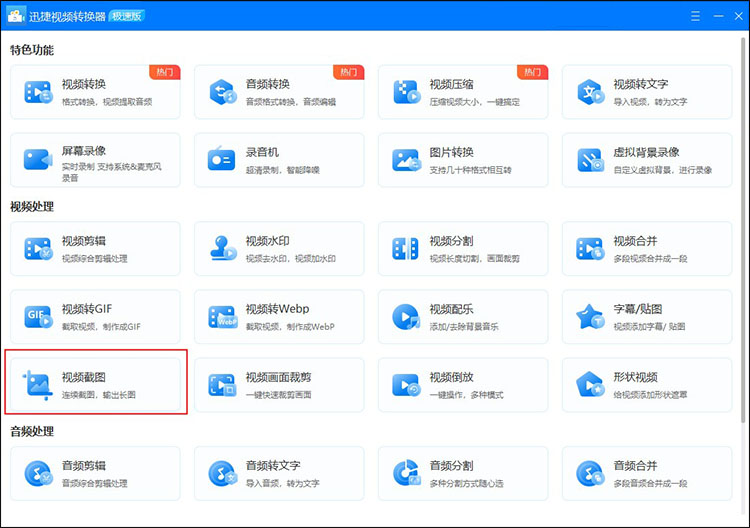This screenshot has height=528, width=750.
Task: Open the 视频转Webp icon
Action: click(222, 317)
